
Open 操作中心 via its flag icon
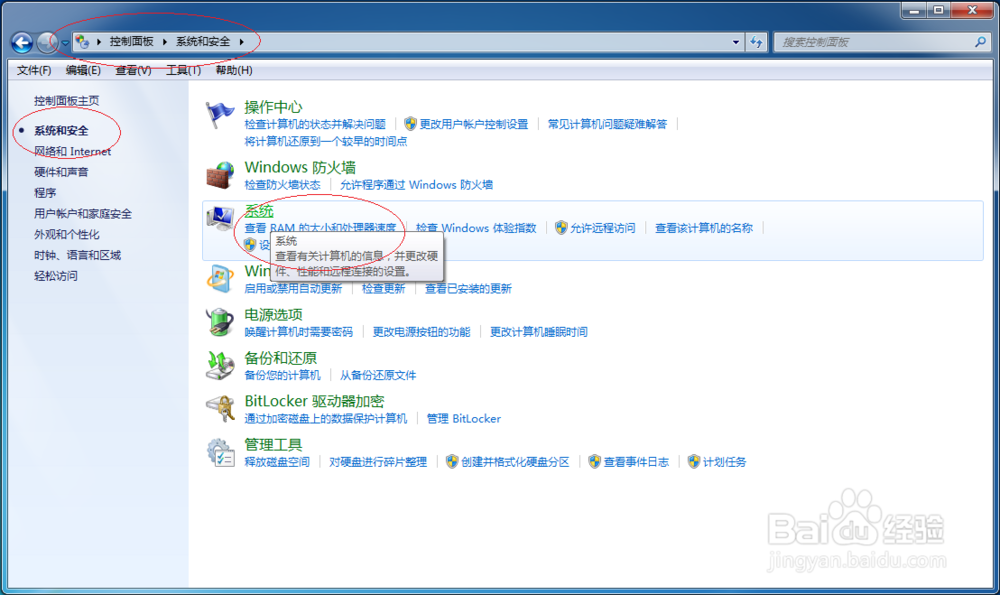(218, 112)
